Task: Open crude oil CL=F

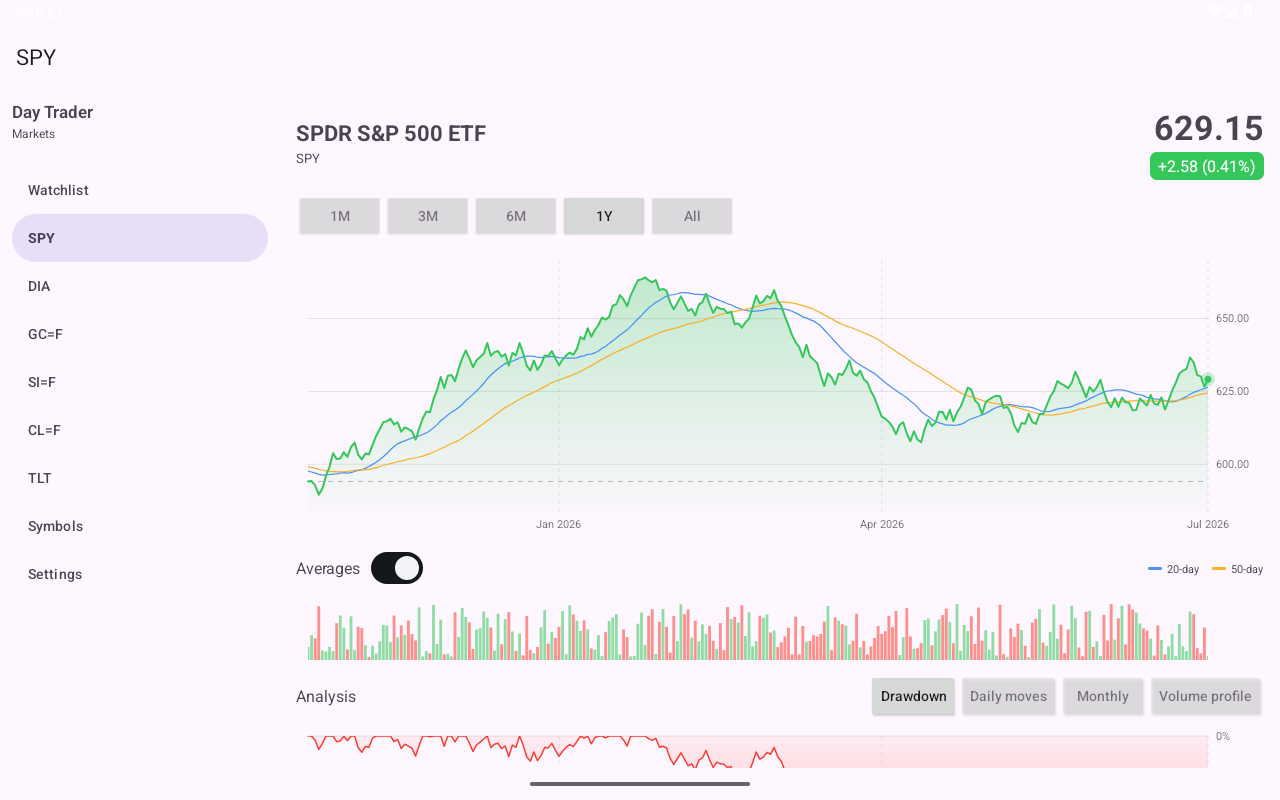Action: 140,430
